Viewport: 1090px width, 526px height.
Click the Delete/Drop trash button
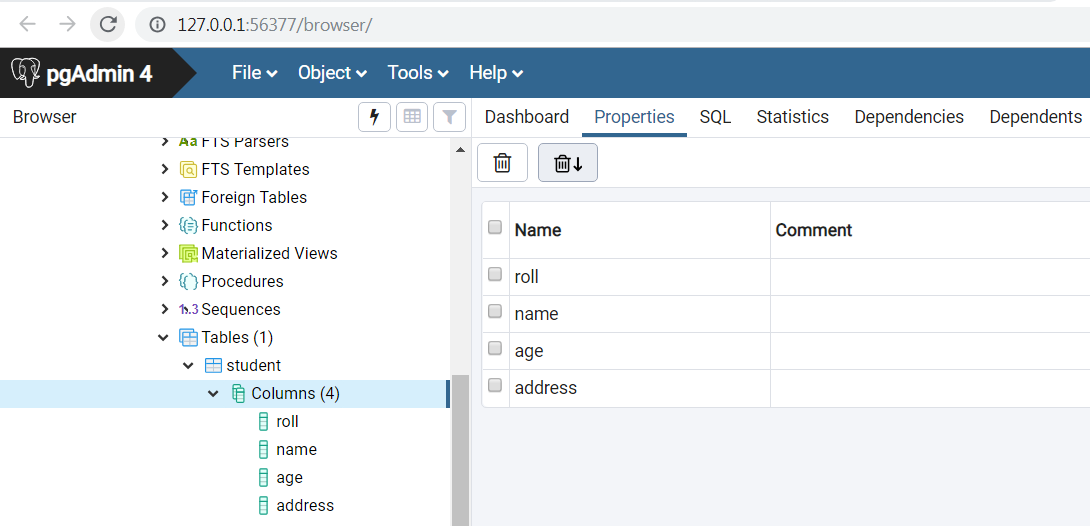click(x=503, y=163)
